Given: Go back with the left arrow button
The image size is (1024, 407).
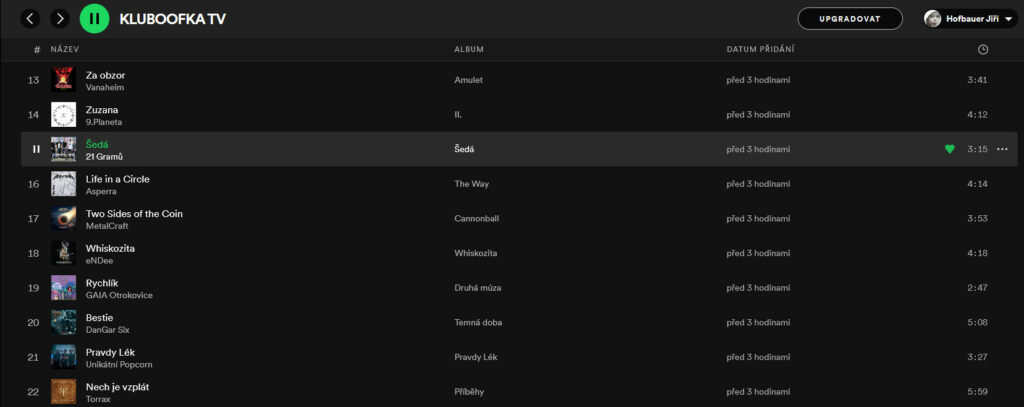Looking at the screenshot, I should point(30,18).
